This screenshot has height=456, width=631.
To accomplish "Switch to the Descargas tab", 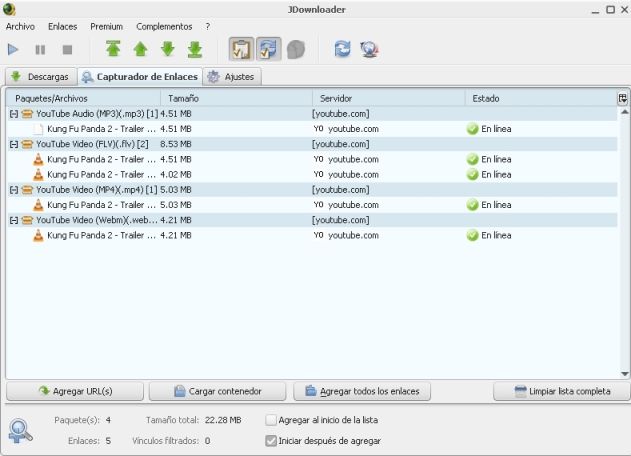I will coord(39,76).
